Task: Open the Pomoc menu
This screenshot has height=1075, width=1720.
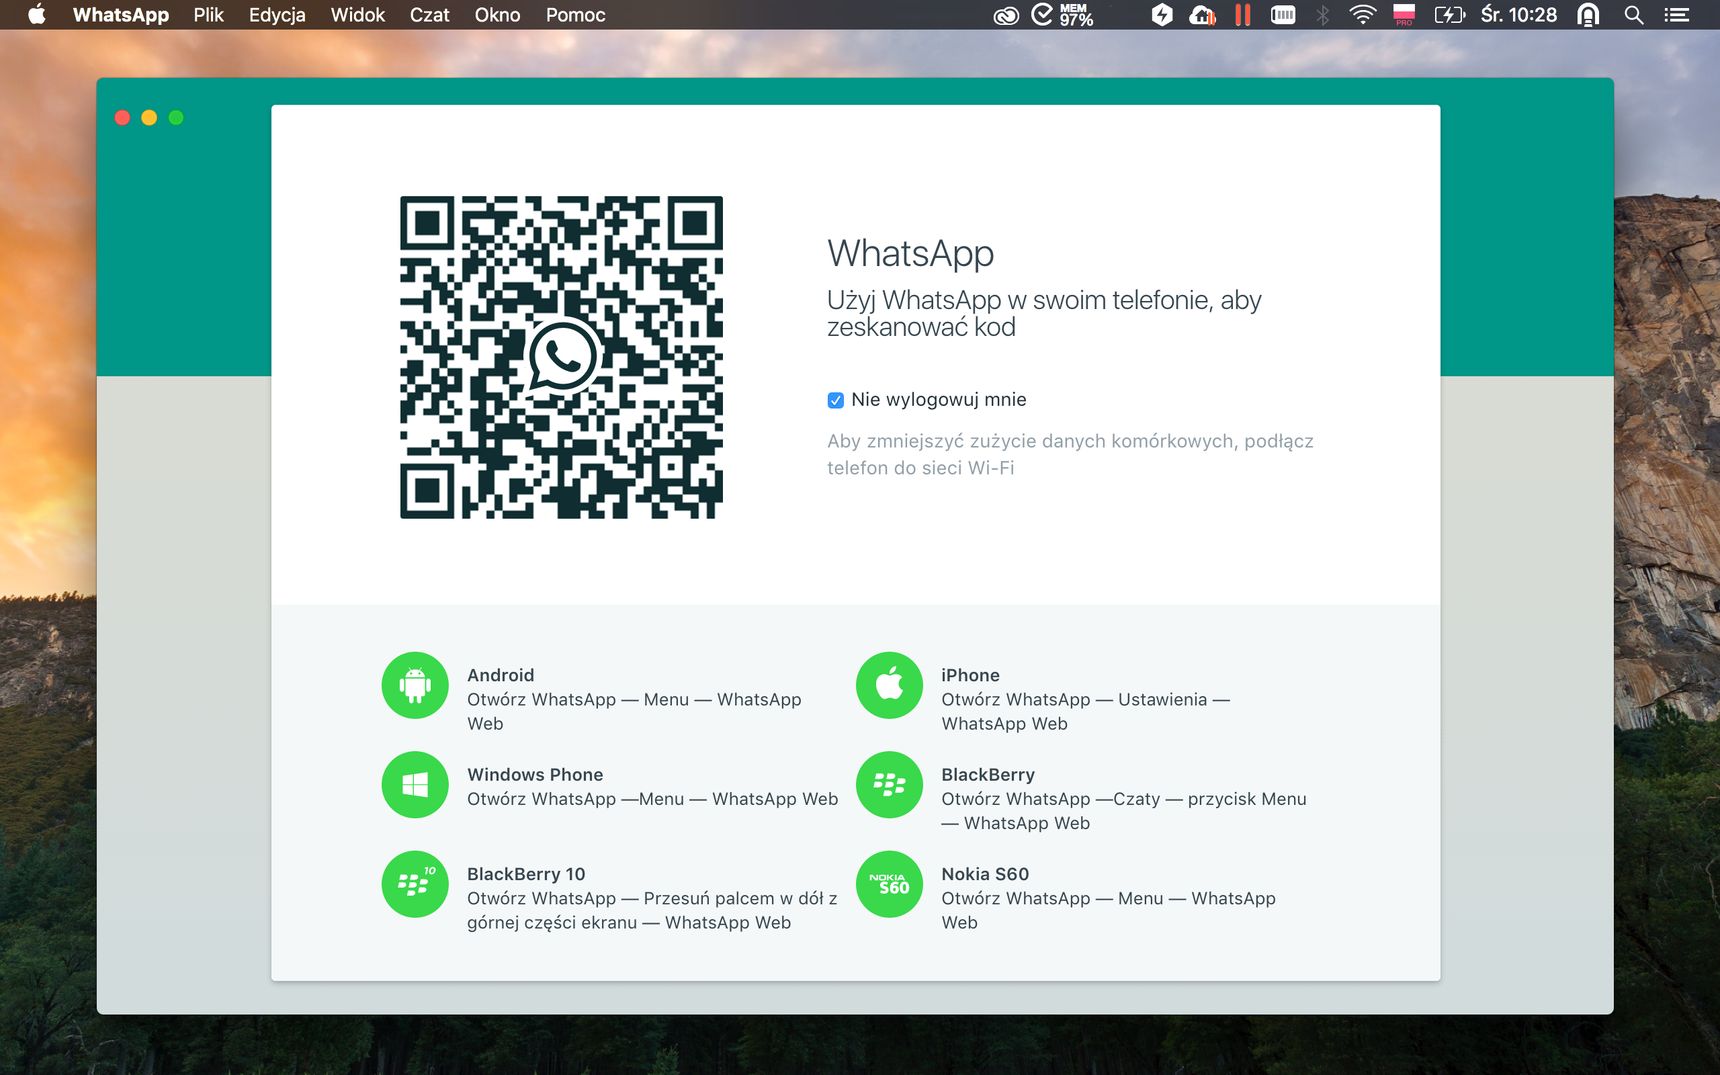Action: click(x=576, y=15)
